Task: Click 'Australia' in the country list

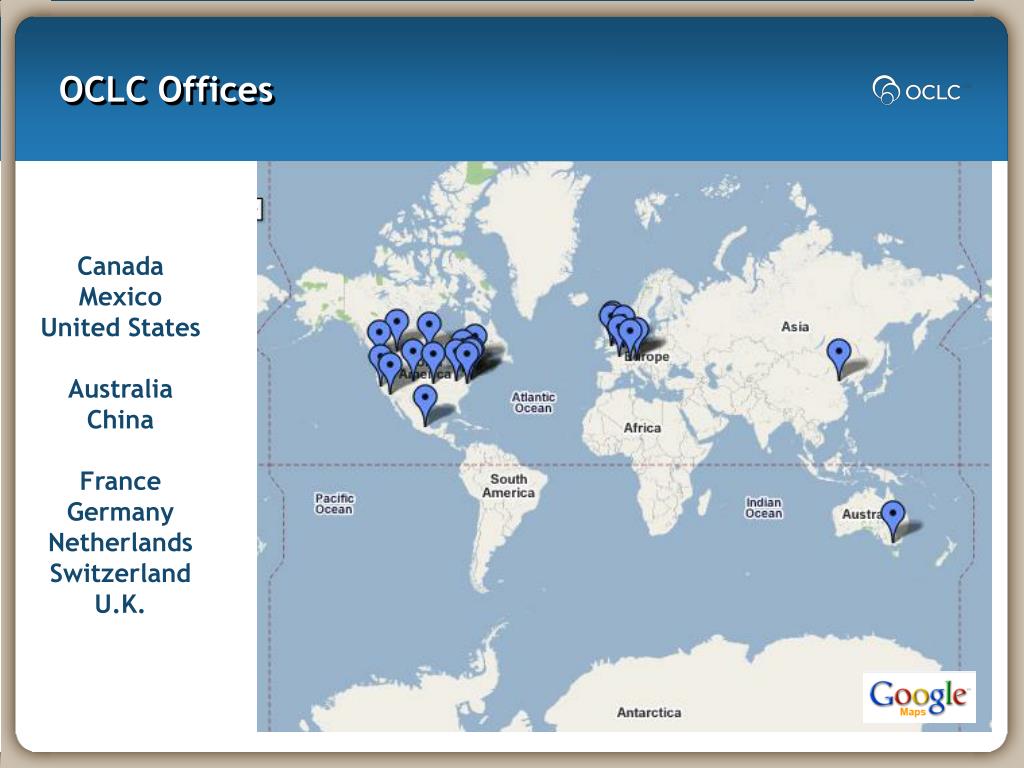Action: pyautogui.click(x=120, y=389)
